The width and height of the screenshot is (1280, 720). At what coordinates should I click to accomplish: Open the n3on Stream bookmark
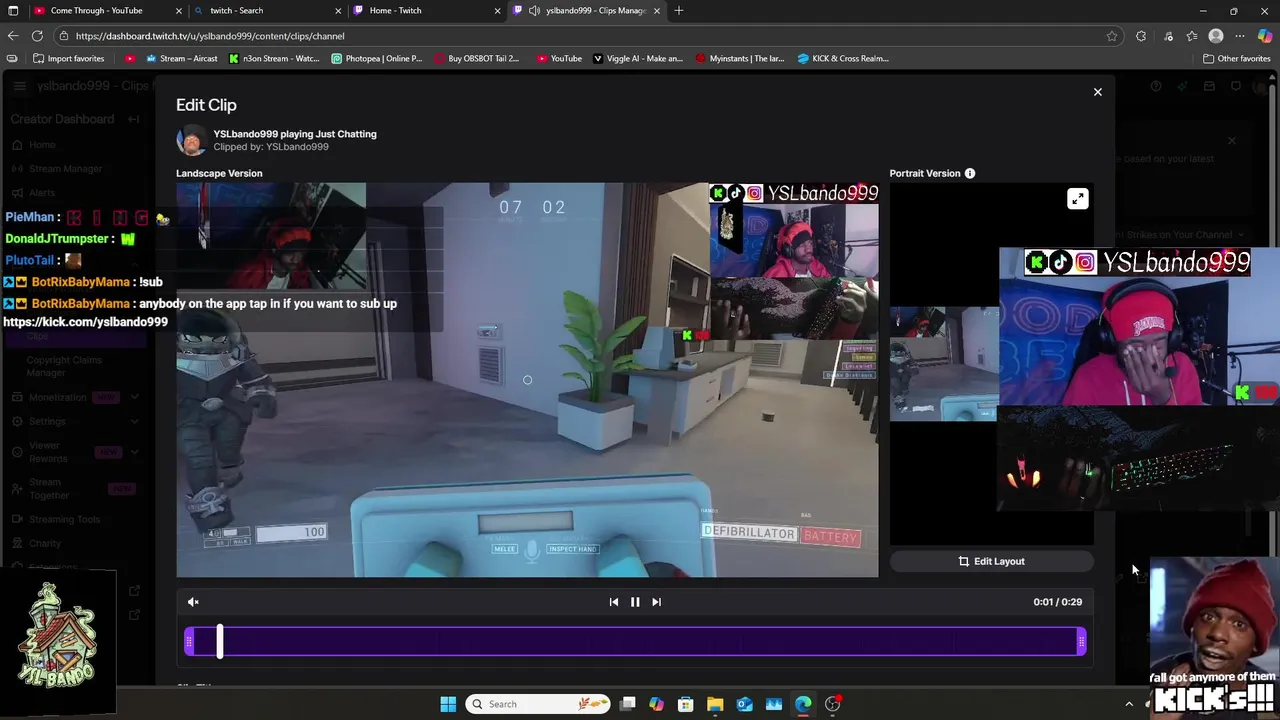click(273, 58)
